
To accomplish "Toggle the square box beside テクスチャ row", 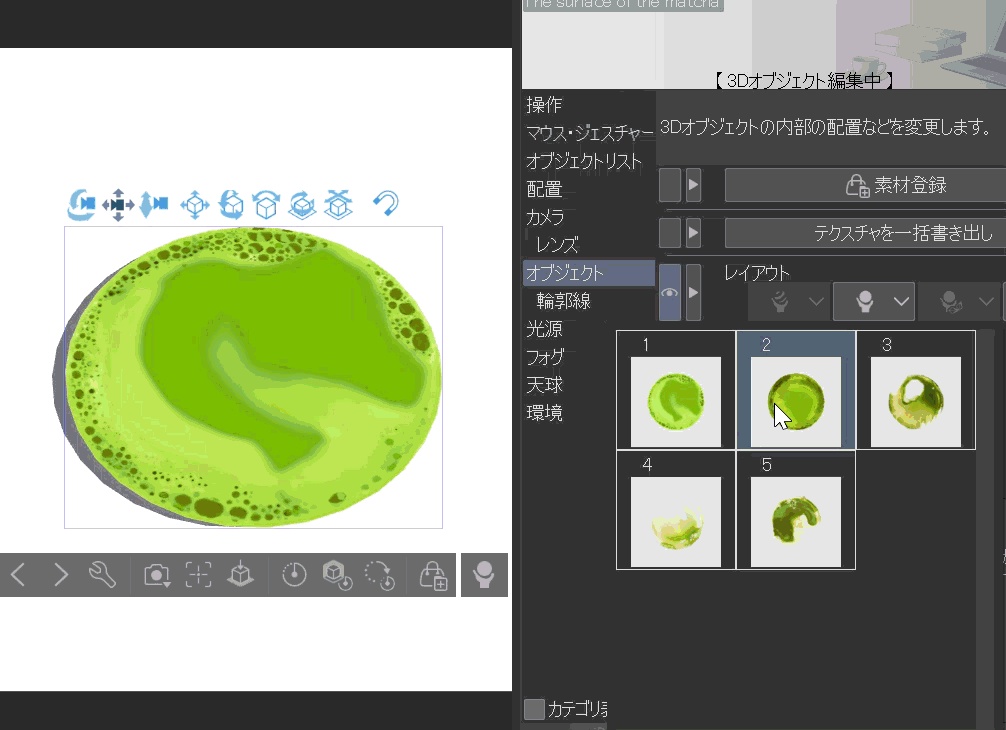I will [x=670, y=232].
